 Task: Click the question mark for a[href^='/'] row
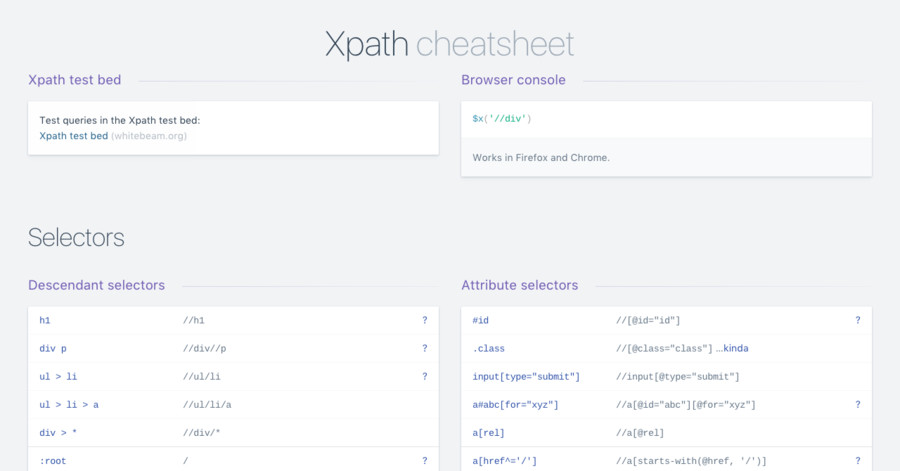click(x=857, y=461)
